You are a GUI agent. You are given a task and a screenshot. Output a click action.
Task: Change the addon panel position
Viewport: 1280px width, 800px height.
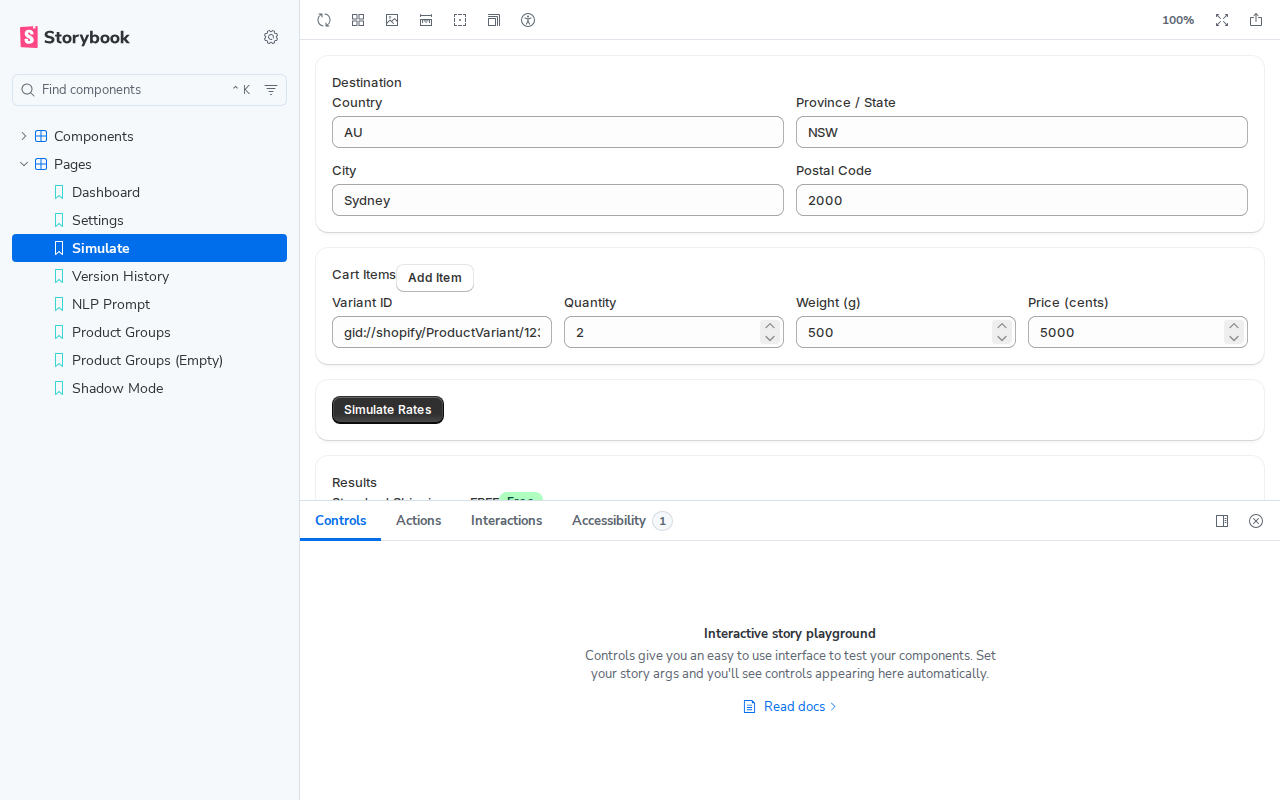point(1222,520)
